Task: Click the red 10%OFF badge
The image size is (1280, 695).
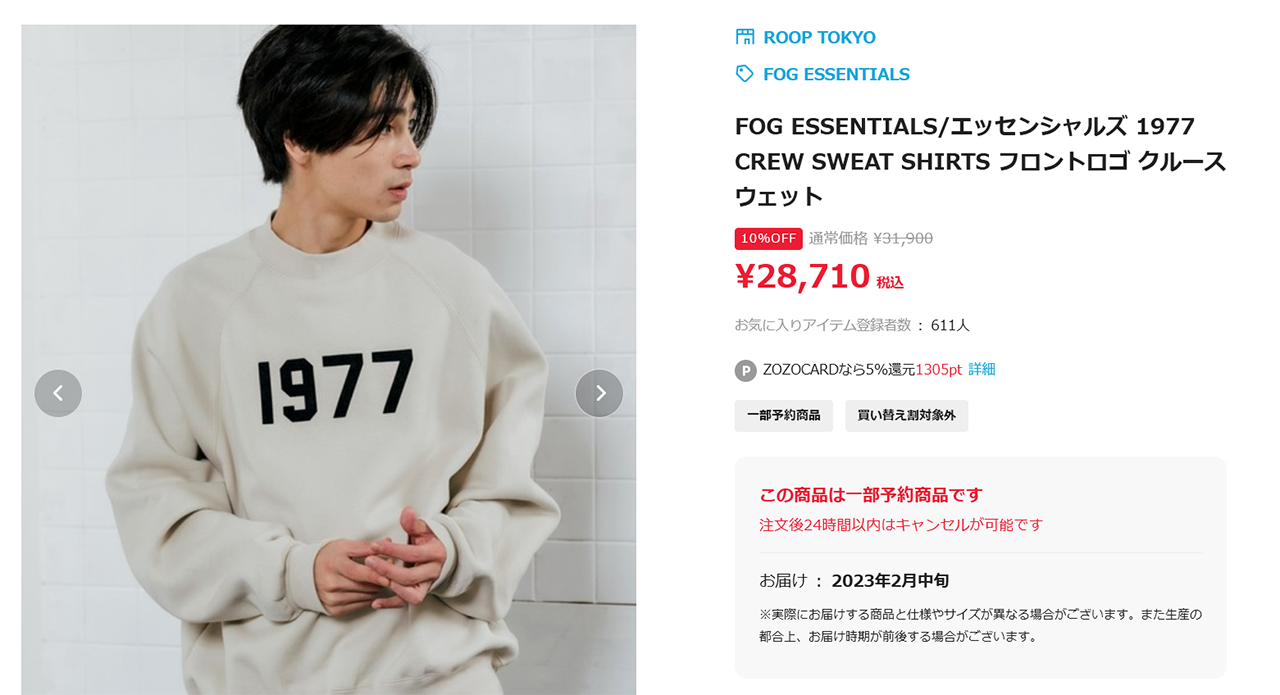Action: pos(768,238)
